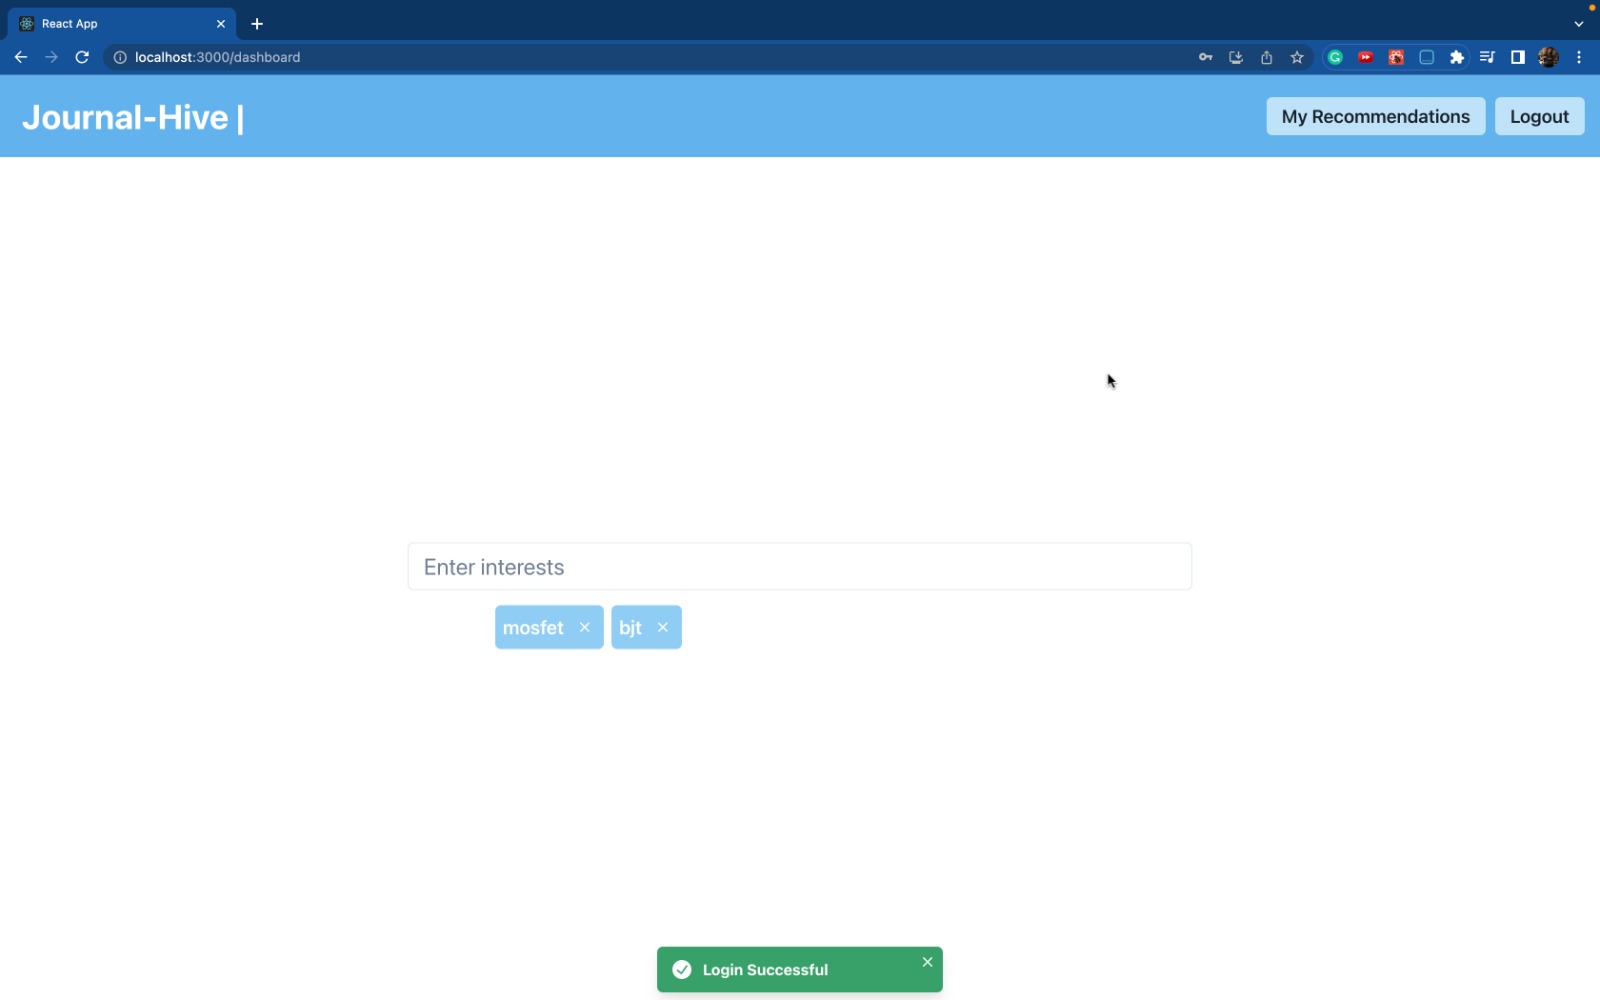Open a new browser tab
The image size is (1600, 1000).
(x=257, y=24)
